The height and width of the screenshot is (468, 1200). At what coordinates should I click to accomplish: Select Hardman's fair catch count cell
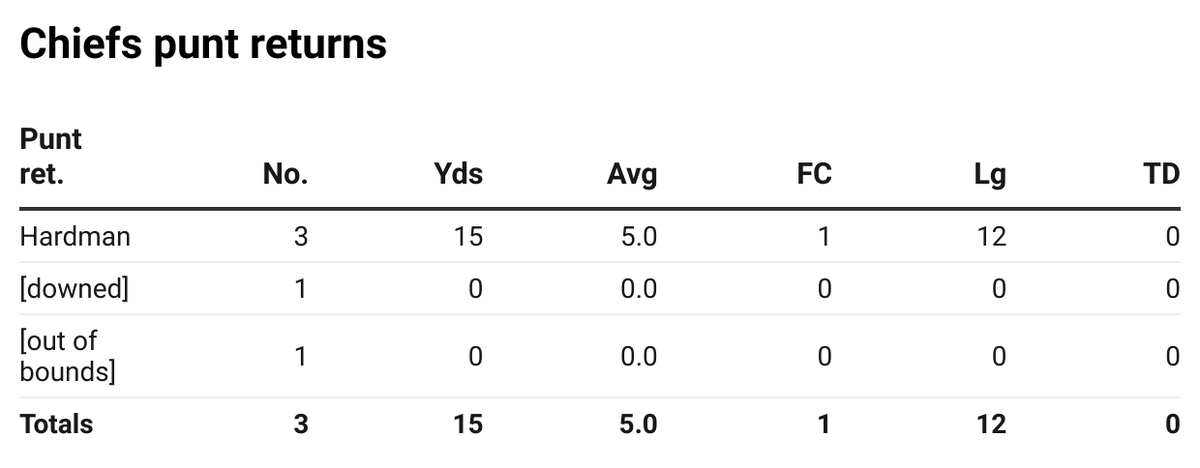[824, 237]
